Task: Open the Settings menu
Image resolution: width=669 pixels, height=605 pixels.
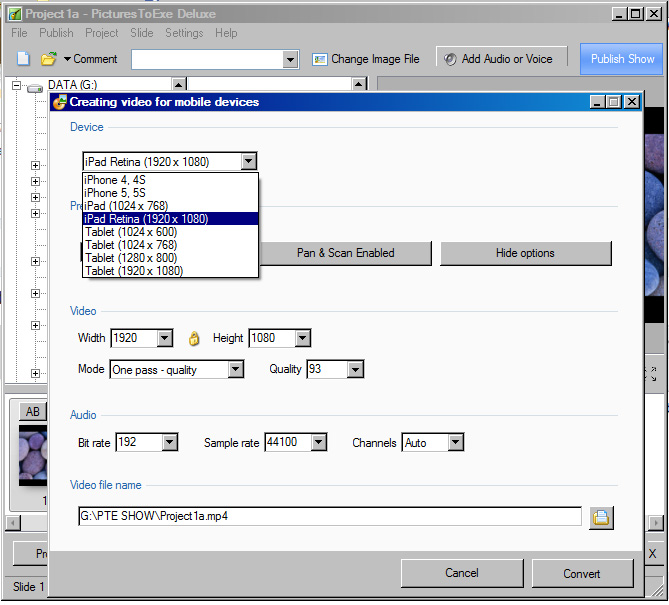Action: [x=184, y=33]
